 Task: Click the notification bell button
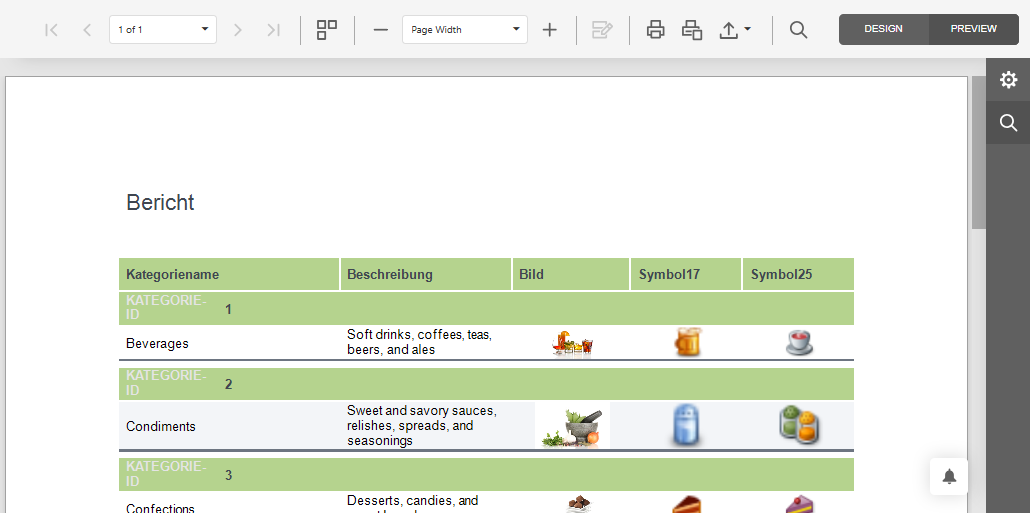(949, 476)
